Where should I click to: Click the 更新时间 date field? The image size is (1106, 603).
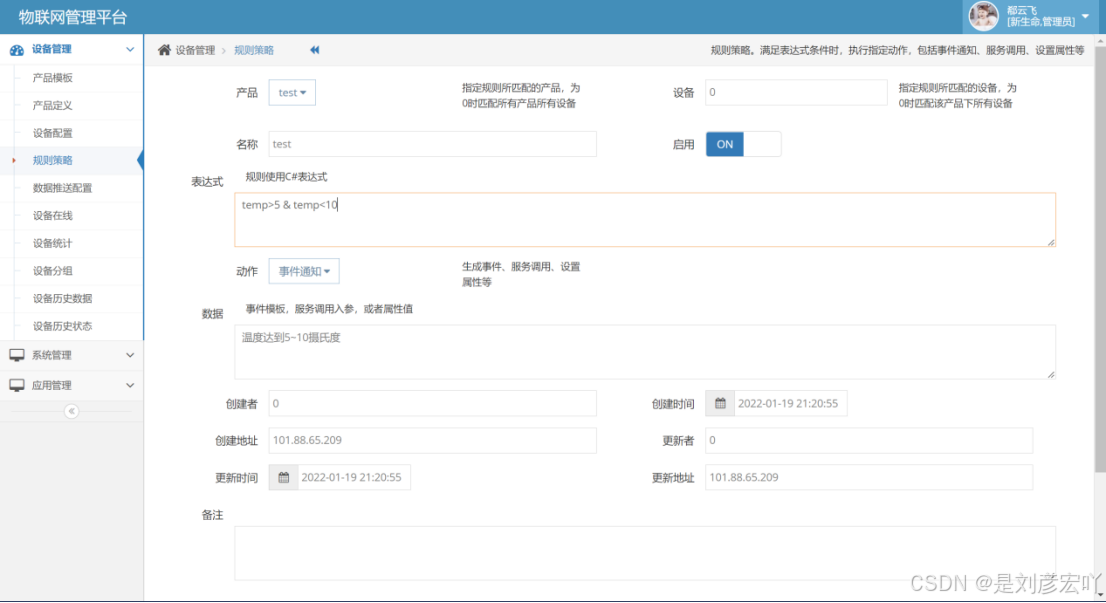pyautogui.click(x=354, y=477)
